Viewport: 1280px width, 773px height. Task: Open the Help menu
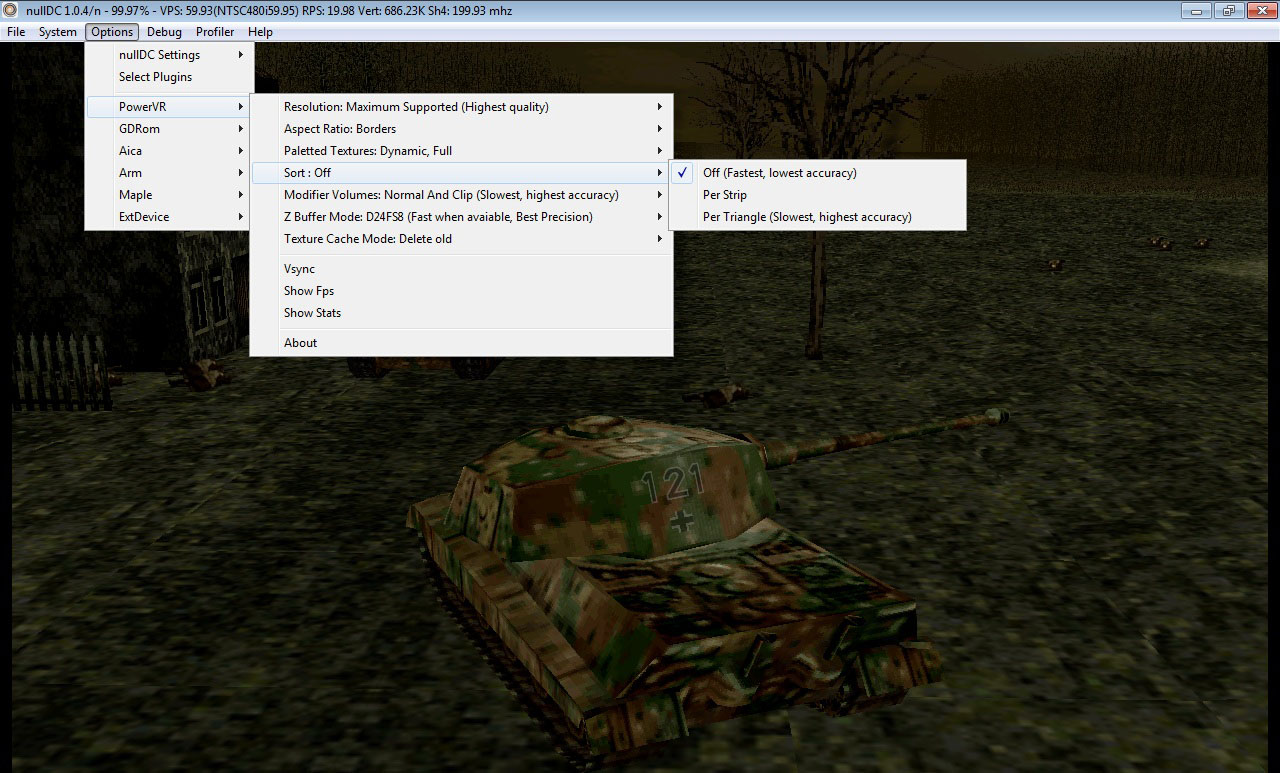pyautogui.click(x=260, y=32)
